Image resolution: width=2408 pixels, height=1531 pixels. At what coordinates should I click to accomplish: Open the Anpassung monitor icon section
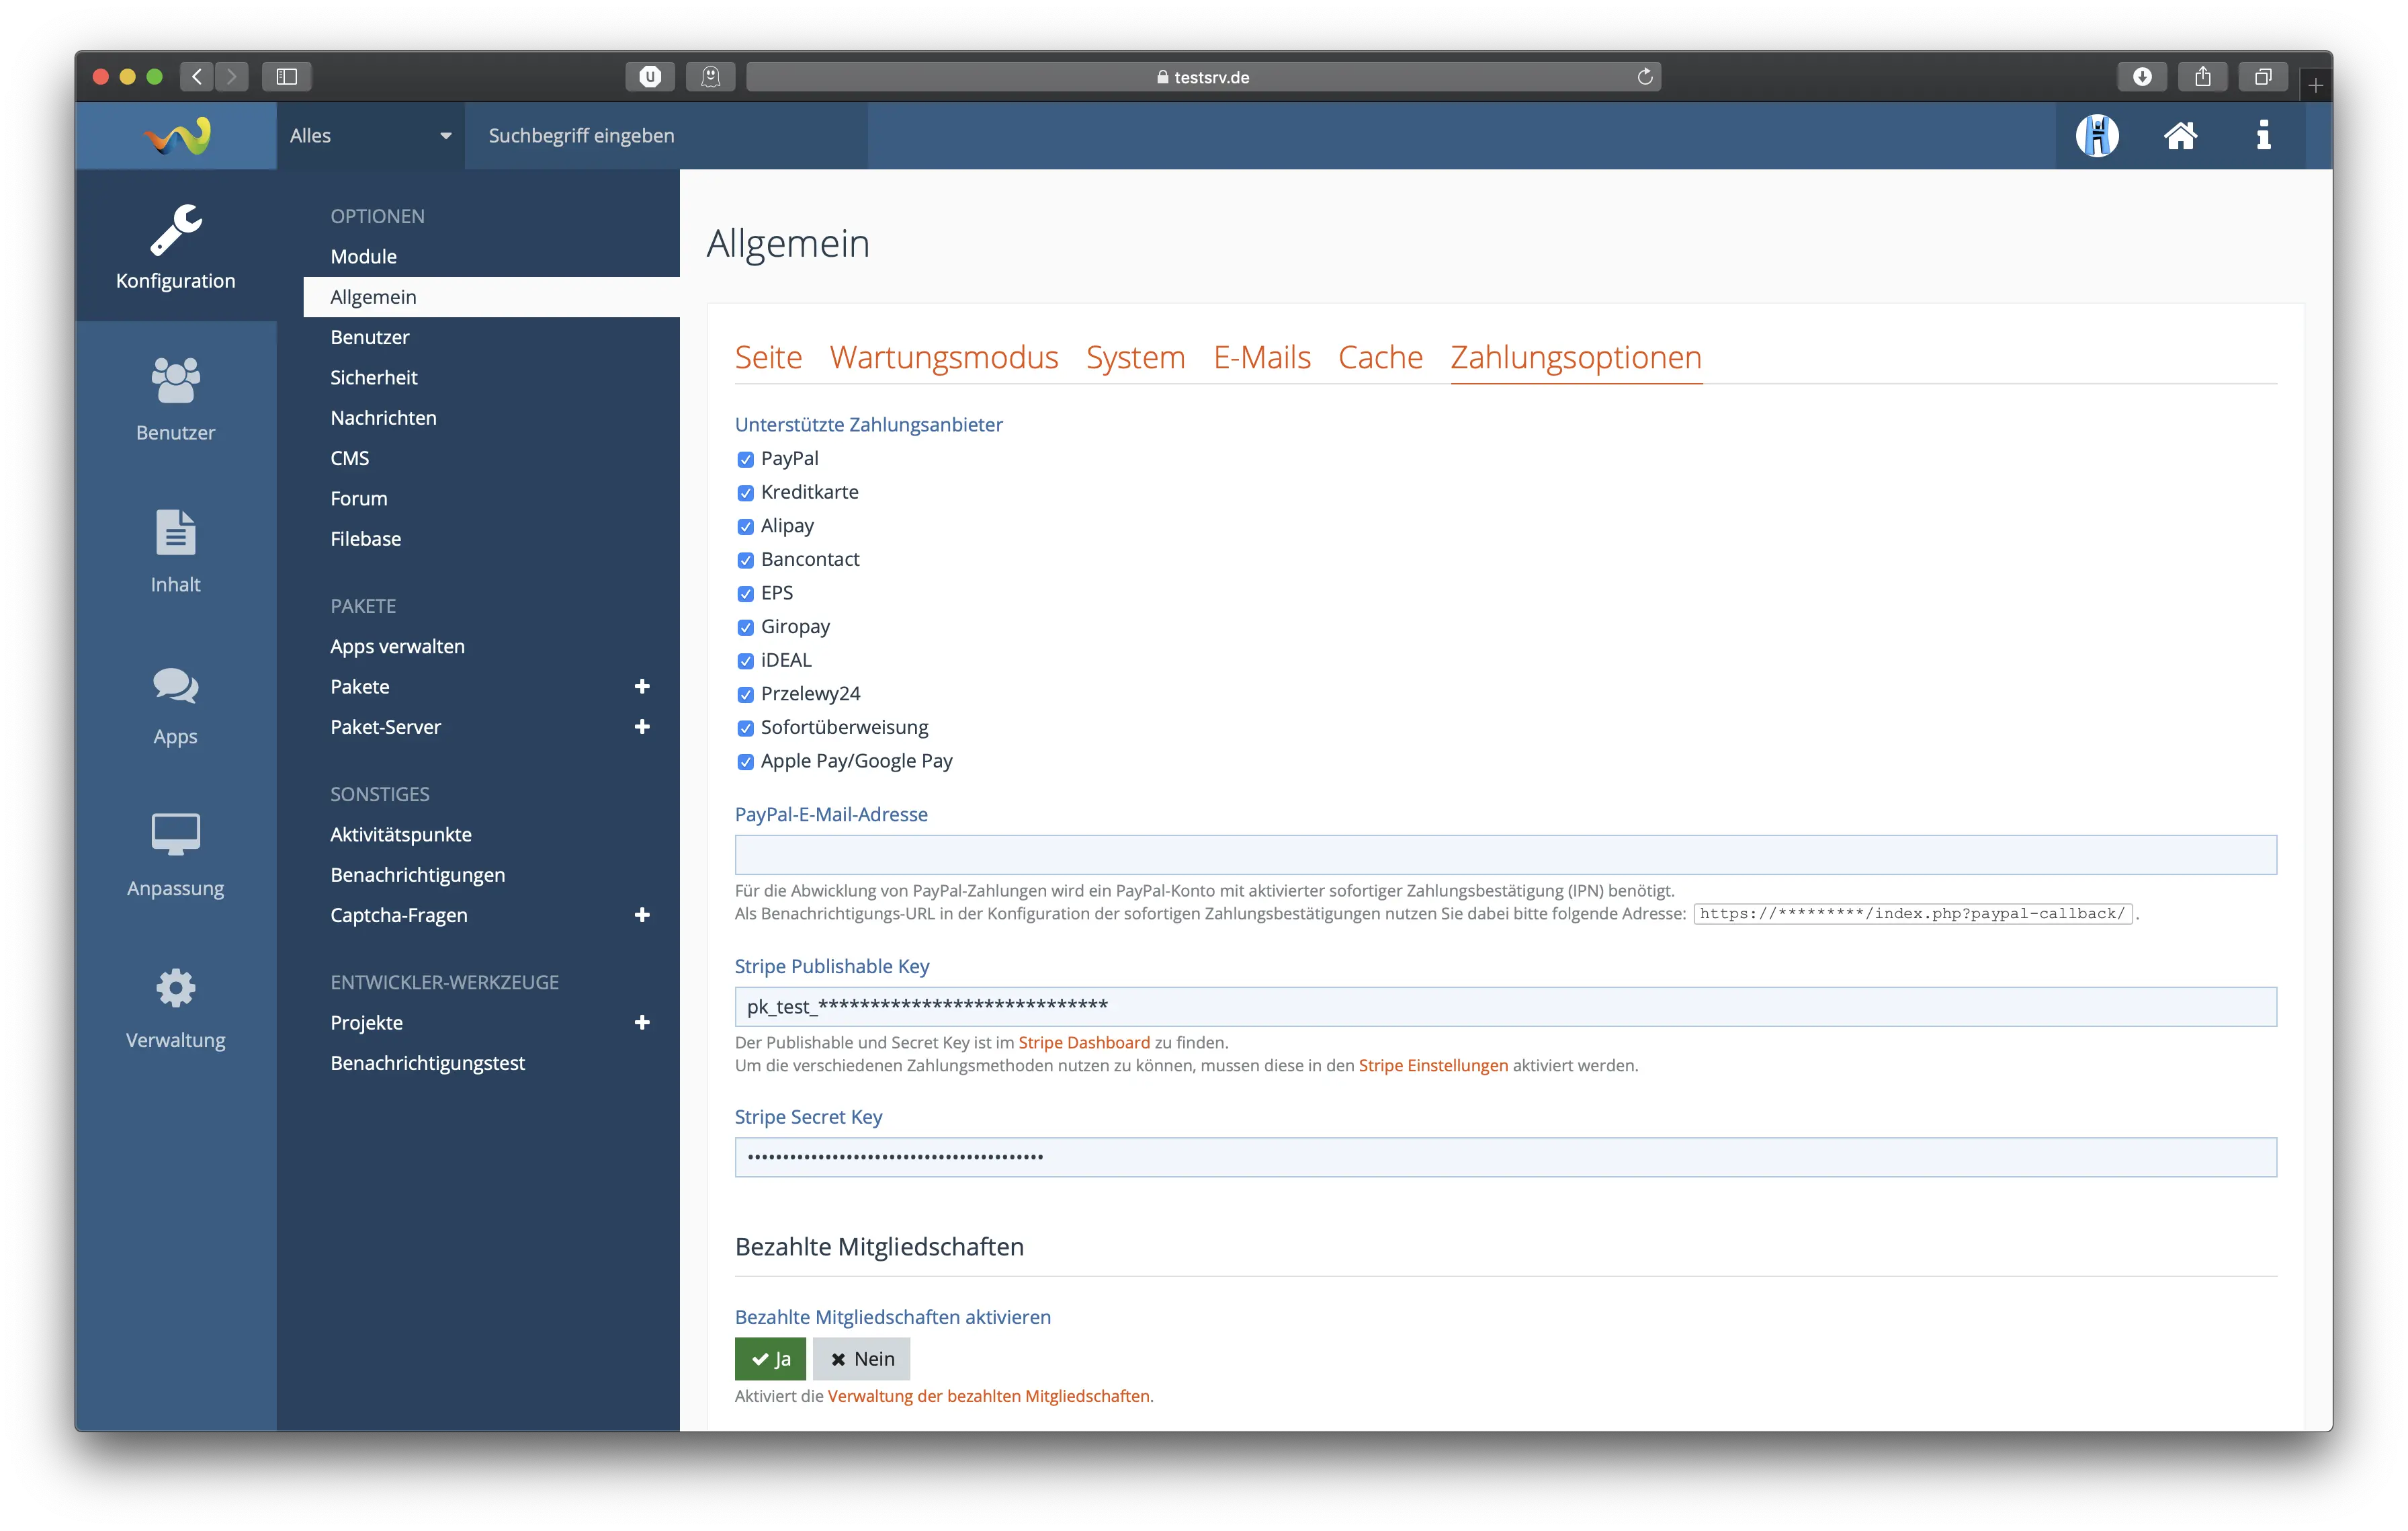pos(175,854)
